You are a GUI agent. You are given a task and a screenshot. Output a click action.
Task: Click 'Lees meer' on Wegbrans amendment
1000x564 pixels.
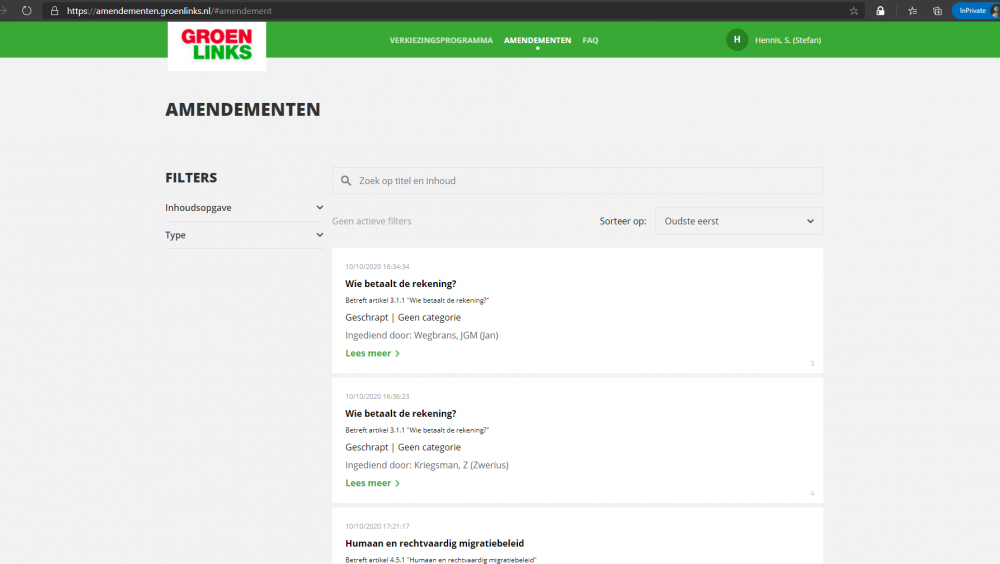(372, 353)
